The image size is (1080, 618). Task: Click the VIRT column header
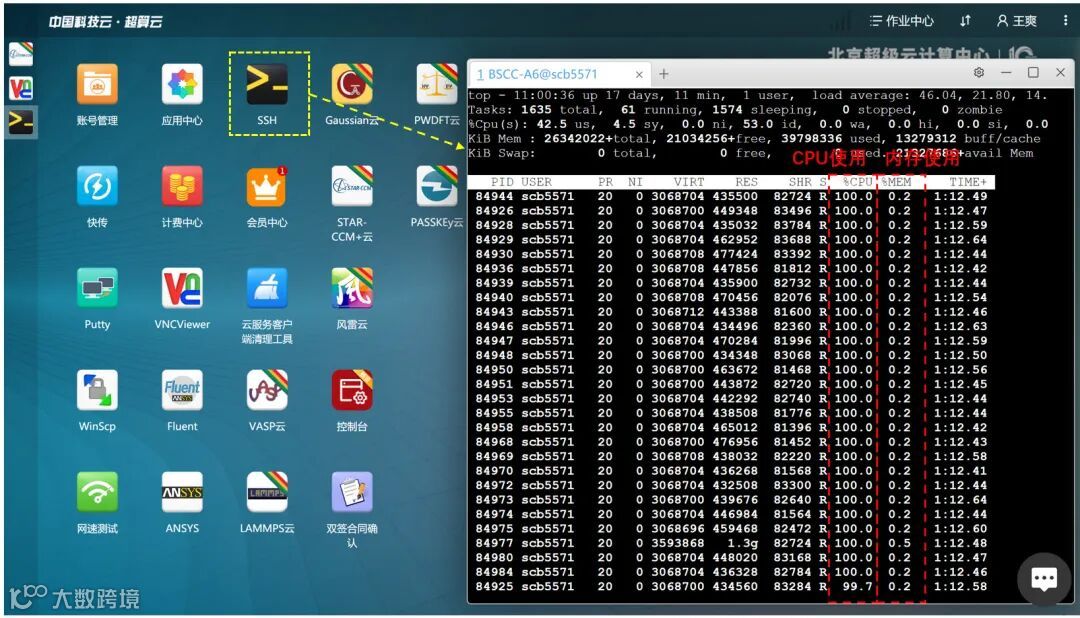tap(689, 182)
